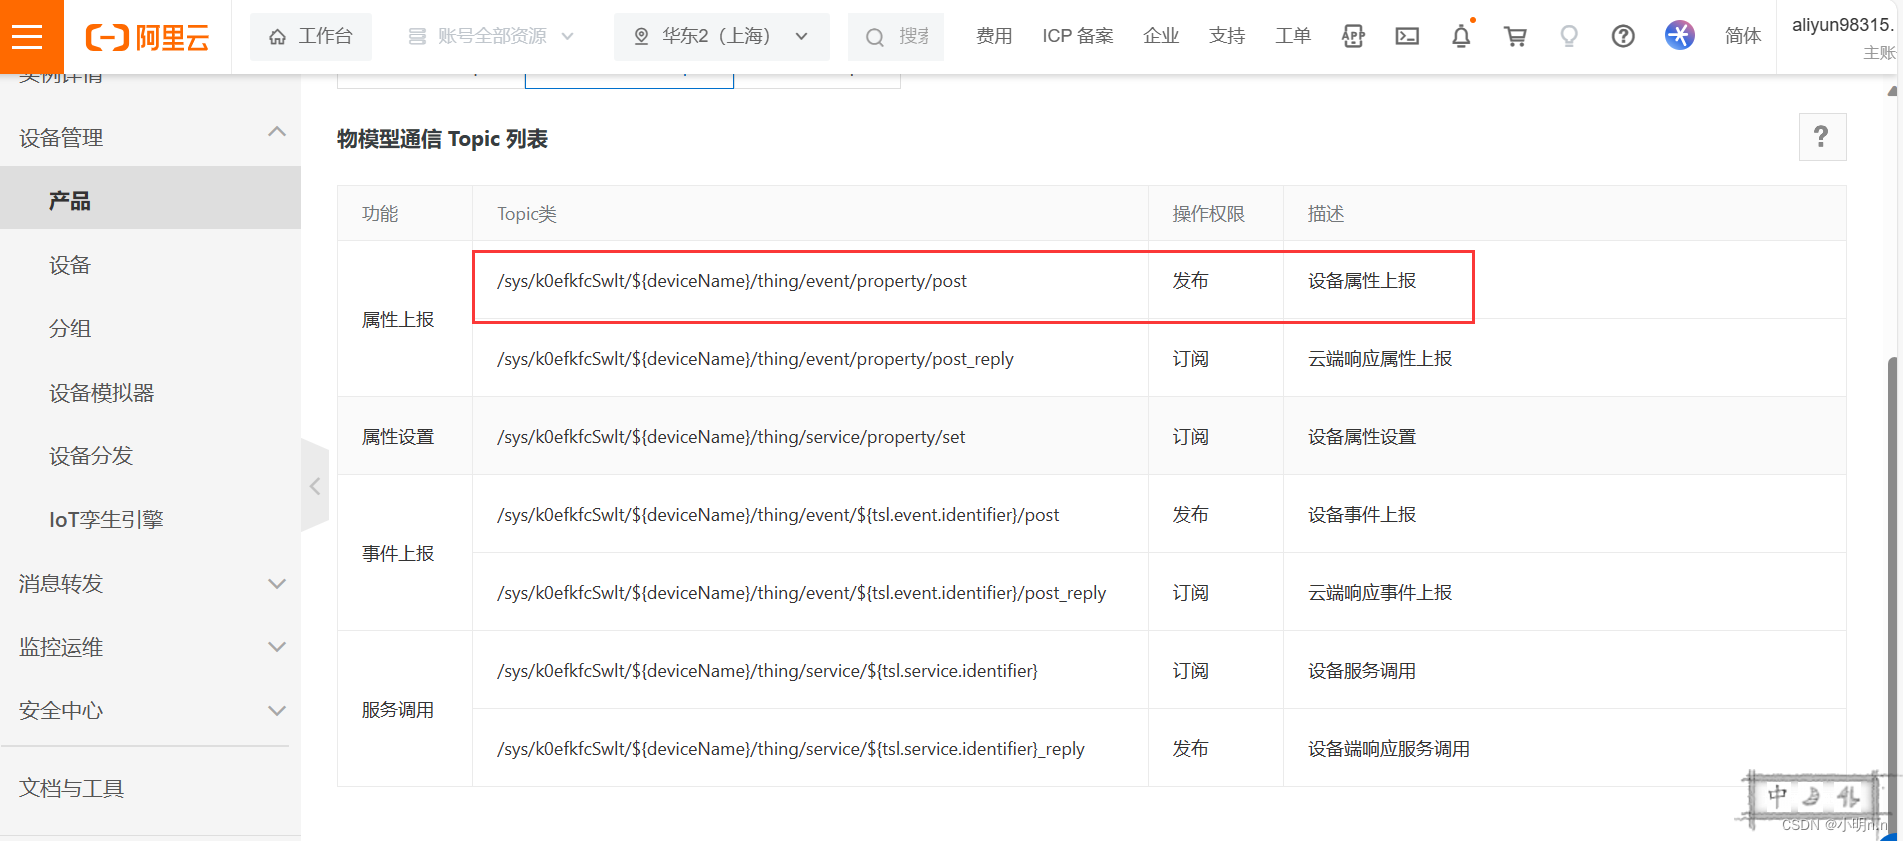Go to 工作台 workbench

coord(310,37)
